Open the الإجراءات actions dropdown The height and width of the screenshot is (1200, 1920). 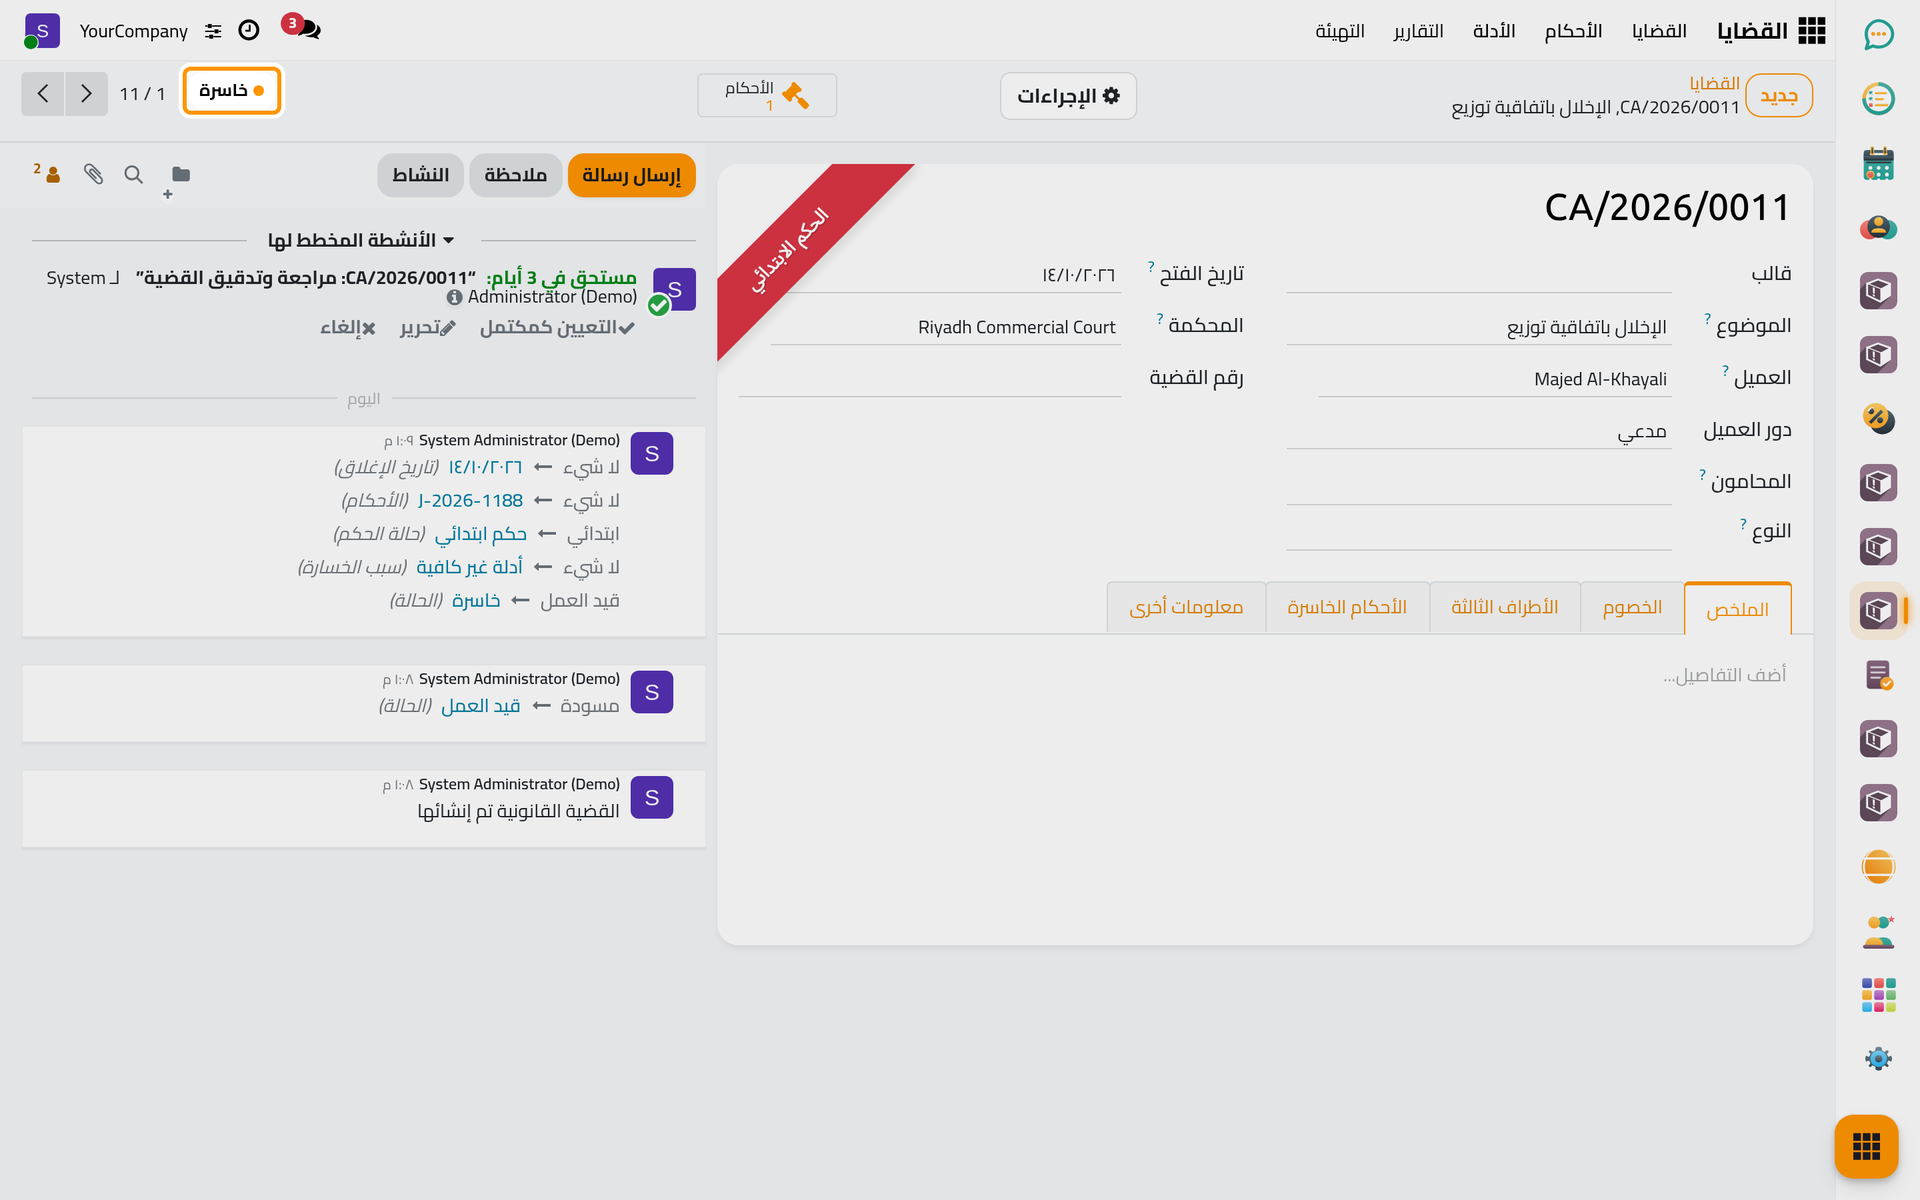1068,96
